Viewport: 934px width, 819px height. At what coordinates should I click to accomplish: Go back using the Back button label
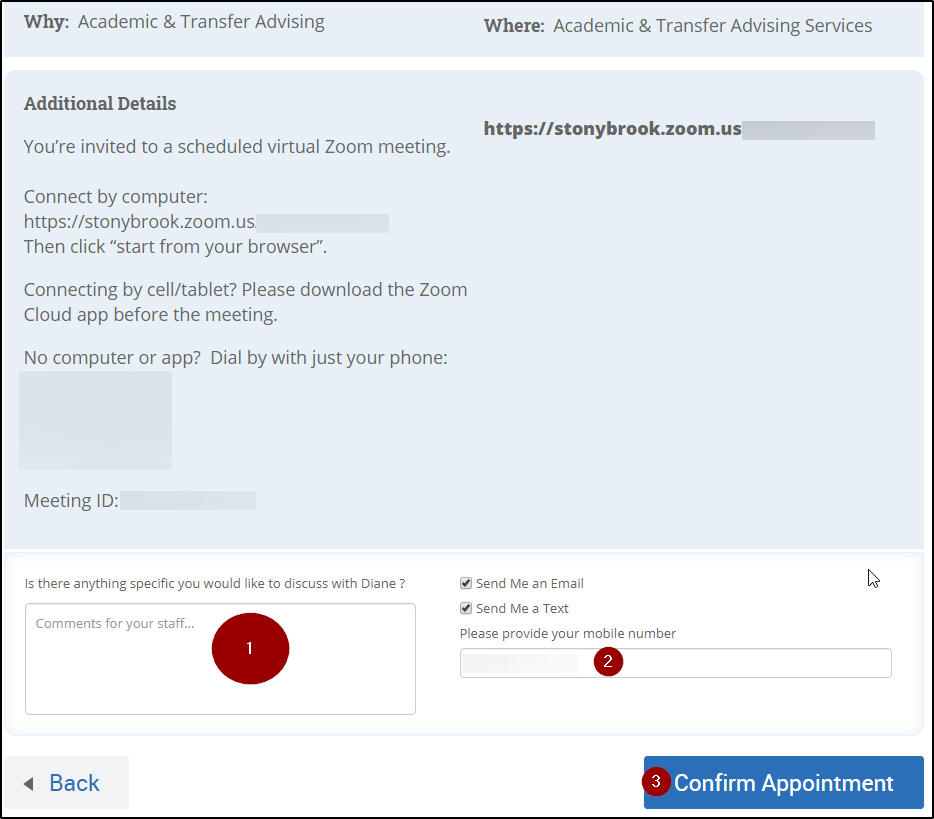coord(75,783)
